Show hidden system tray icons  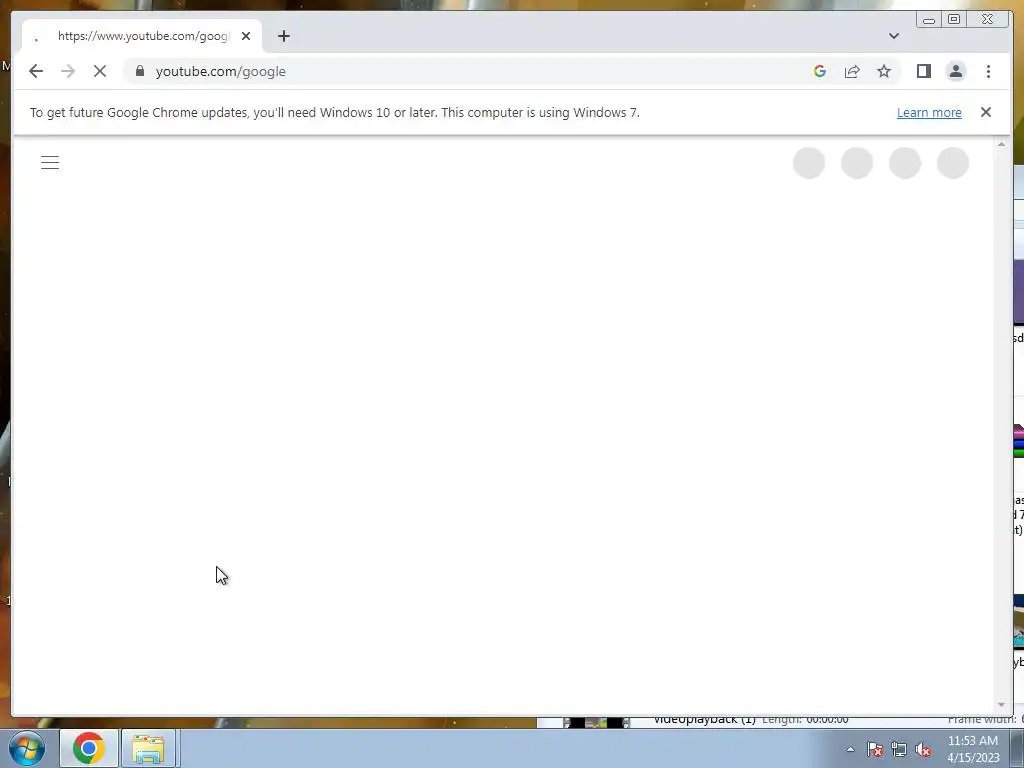coord(850,749)
